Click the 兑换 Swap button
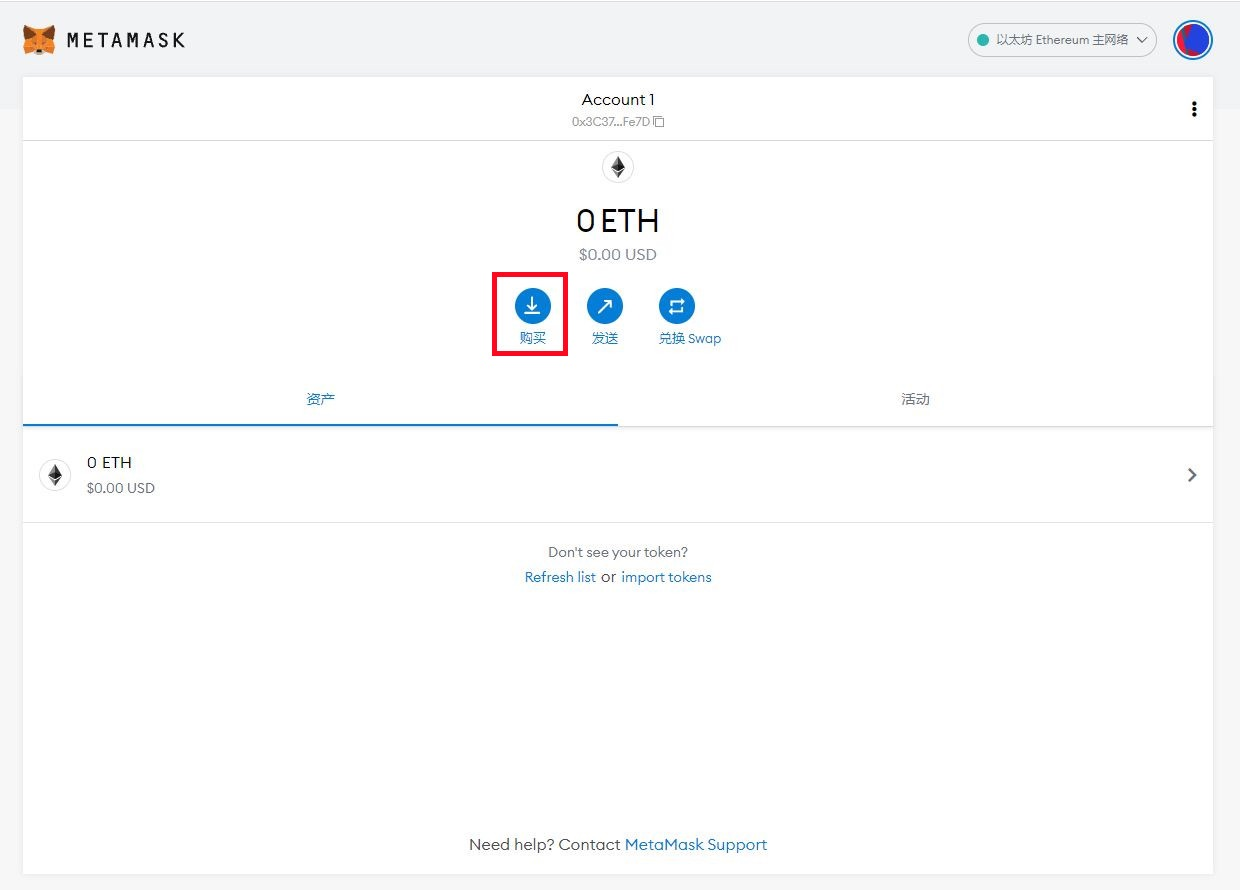This screenshot has width=1240, height=890. 690,316
